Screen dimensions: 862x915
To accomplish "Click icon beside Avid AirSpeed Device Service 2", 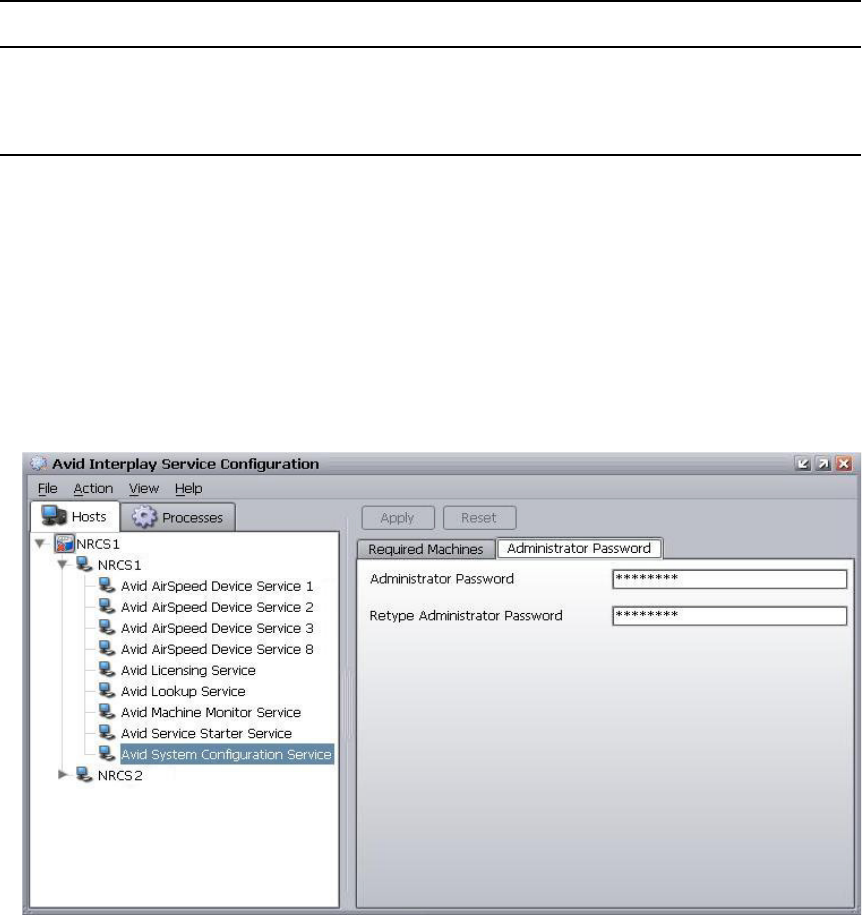I will (x=106, y=606).
